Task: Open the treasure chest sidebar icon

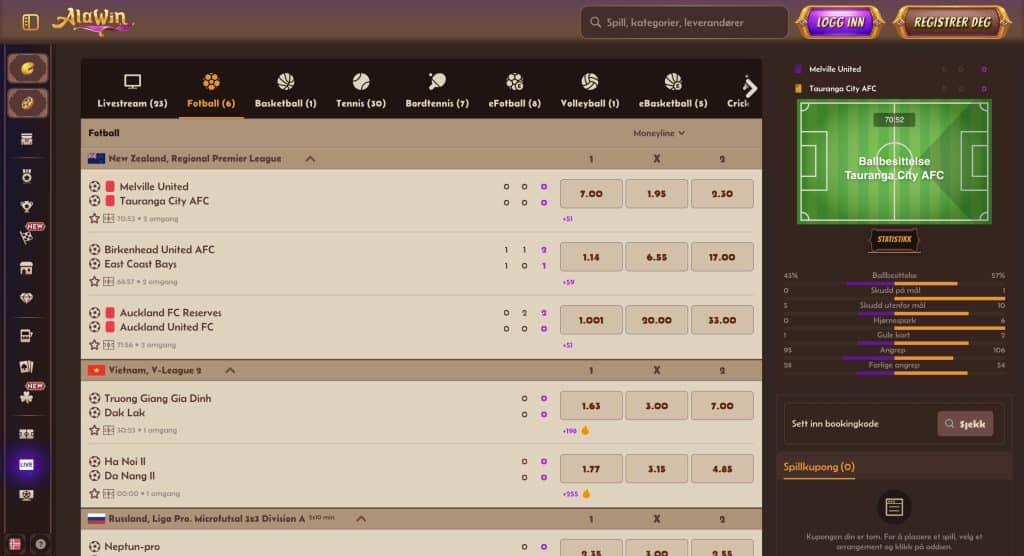Action: tap(27, 139)
